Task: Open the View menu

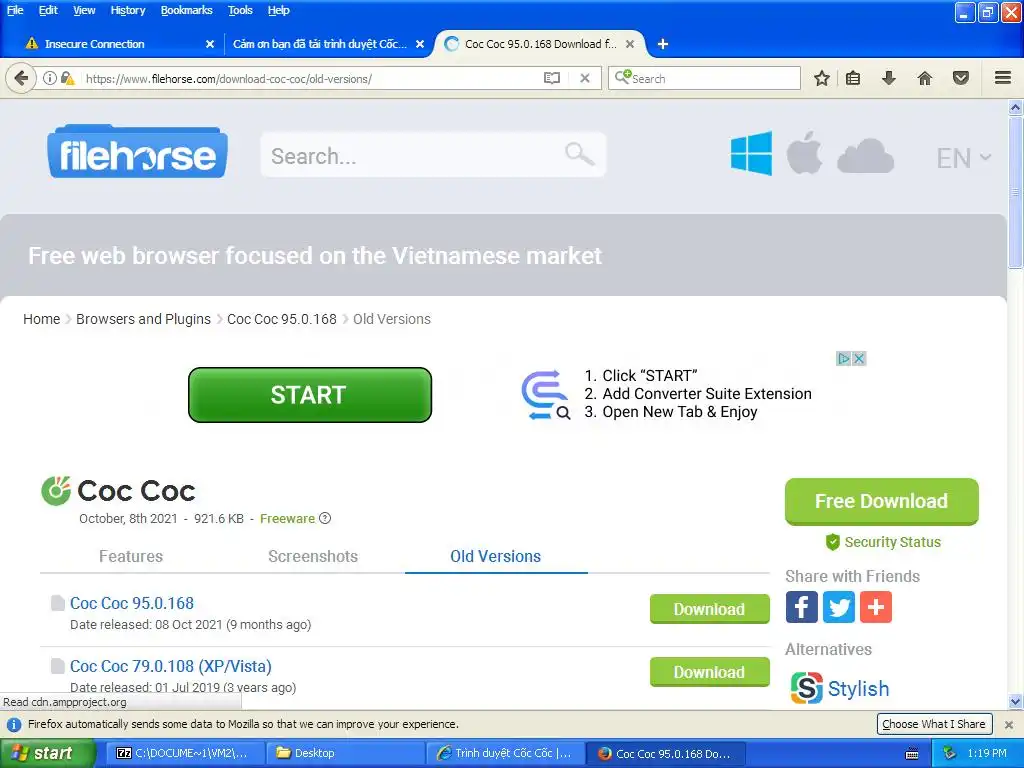Action: pos(84,10)
